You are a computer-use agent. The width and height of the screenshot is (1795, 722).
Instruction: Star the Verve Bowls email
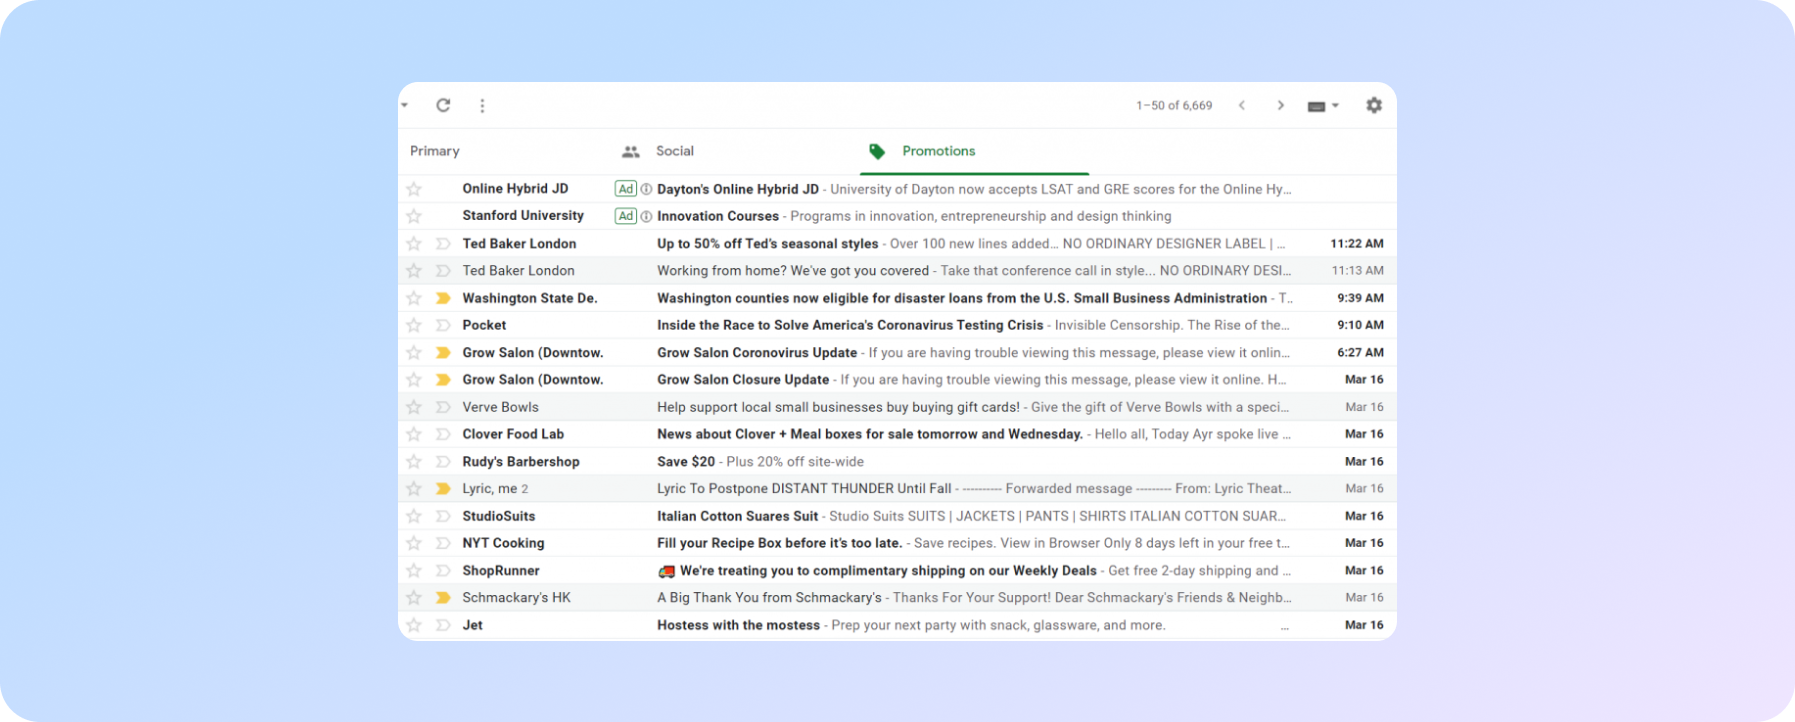click(x=414, y=407)
